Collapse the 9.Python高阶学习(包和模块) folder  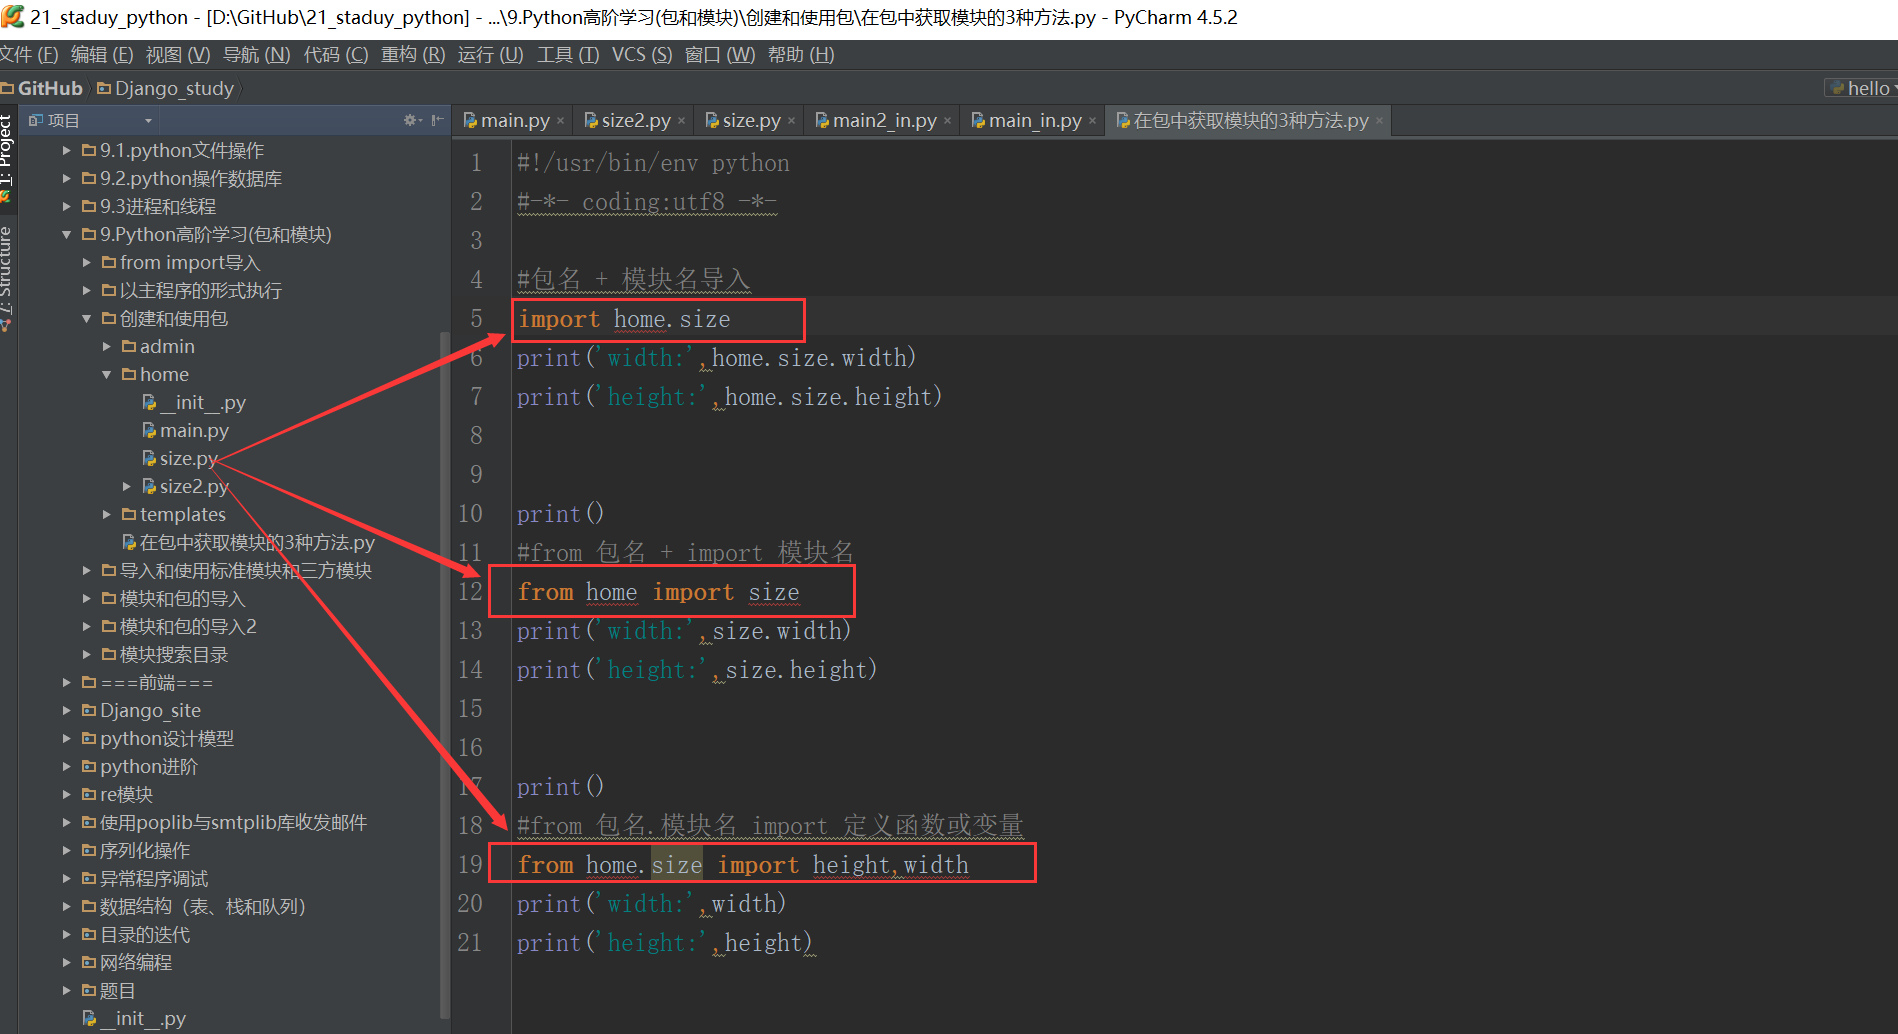pos(66,234)
